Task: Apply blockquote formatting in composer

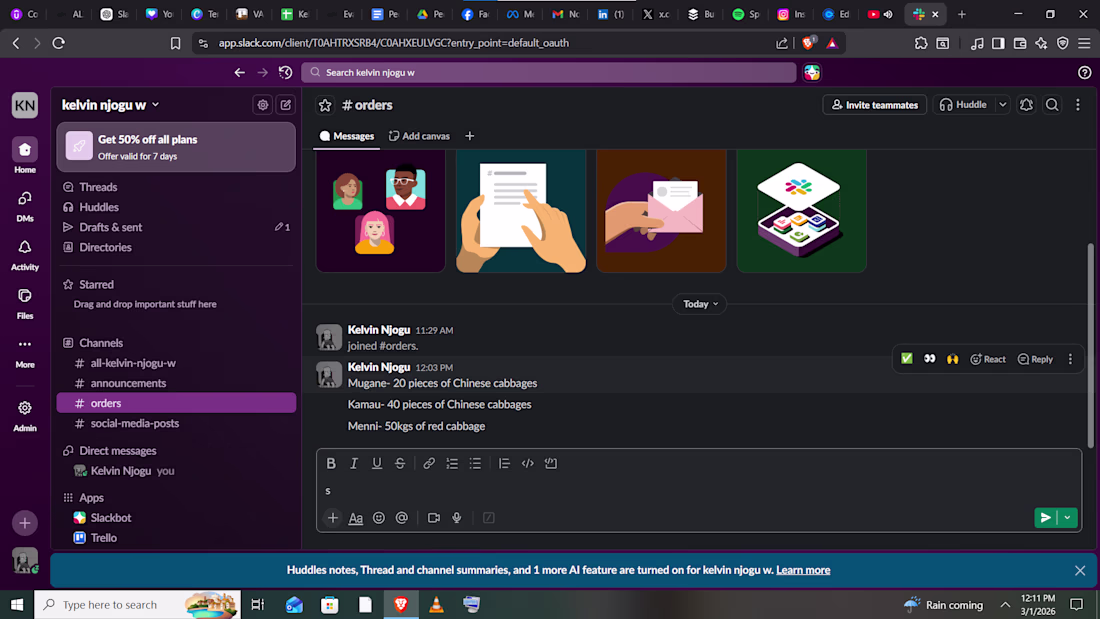Action: coord(504,463)
